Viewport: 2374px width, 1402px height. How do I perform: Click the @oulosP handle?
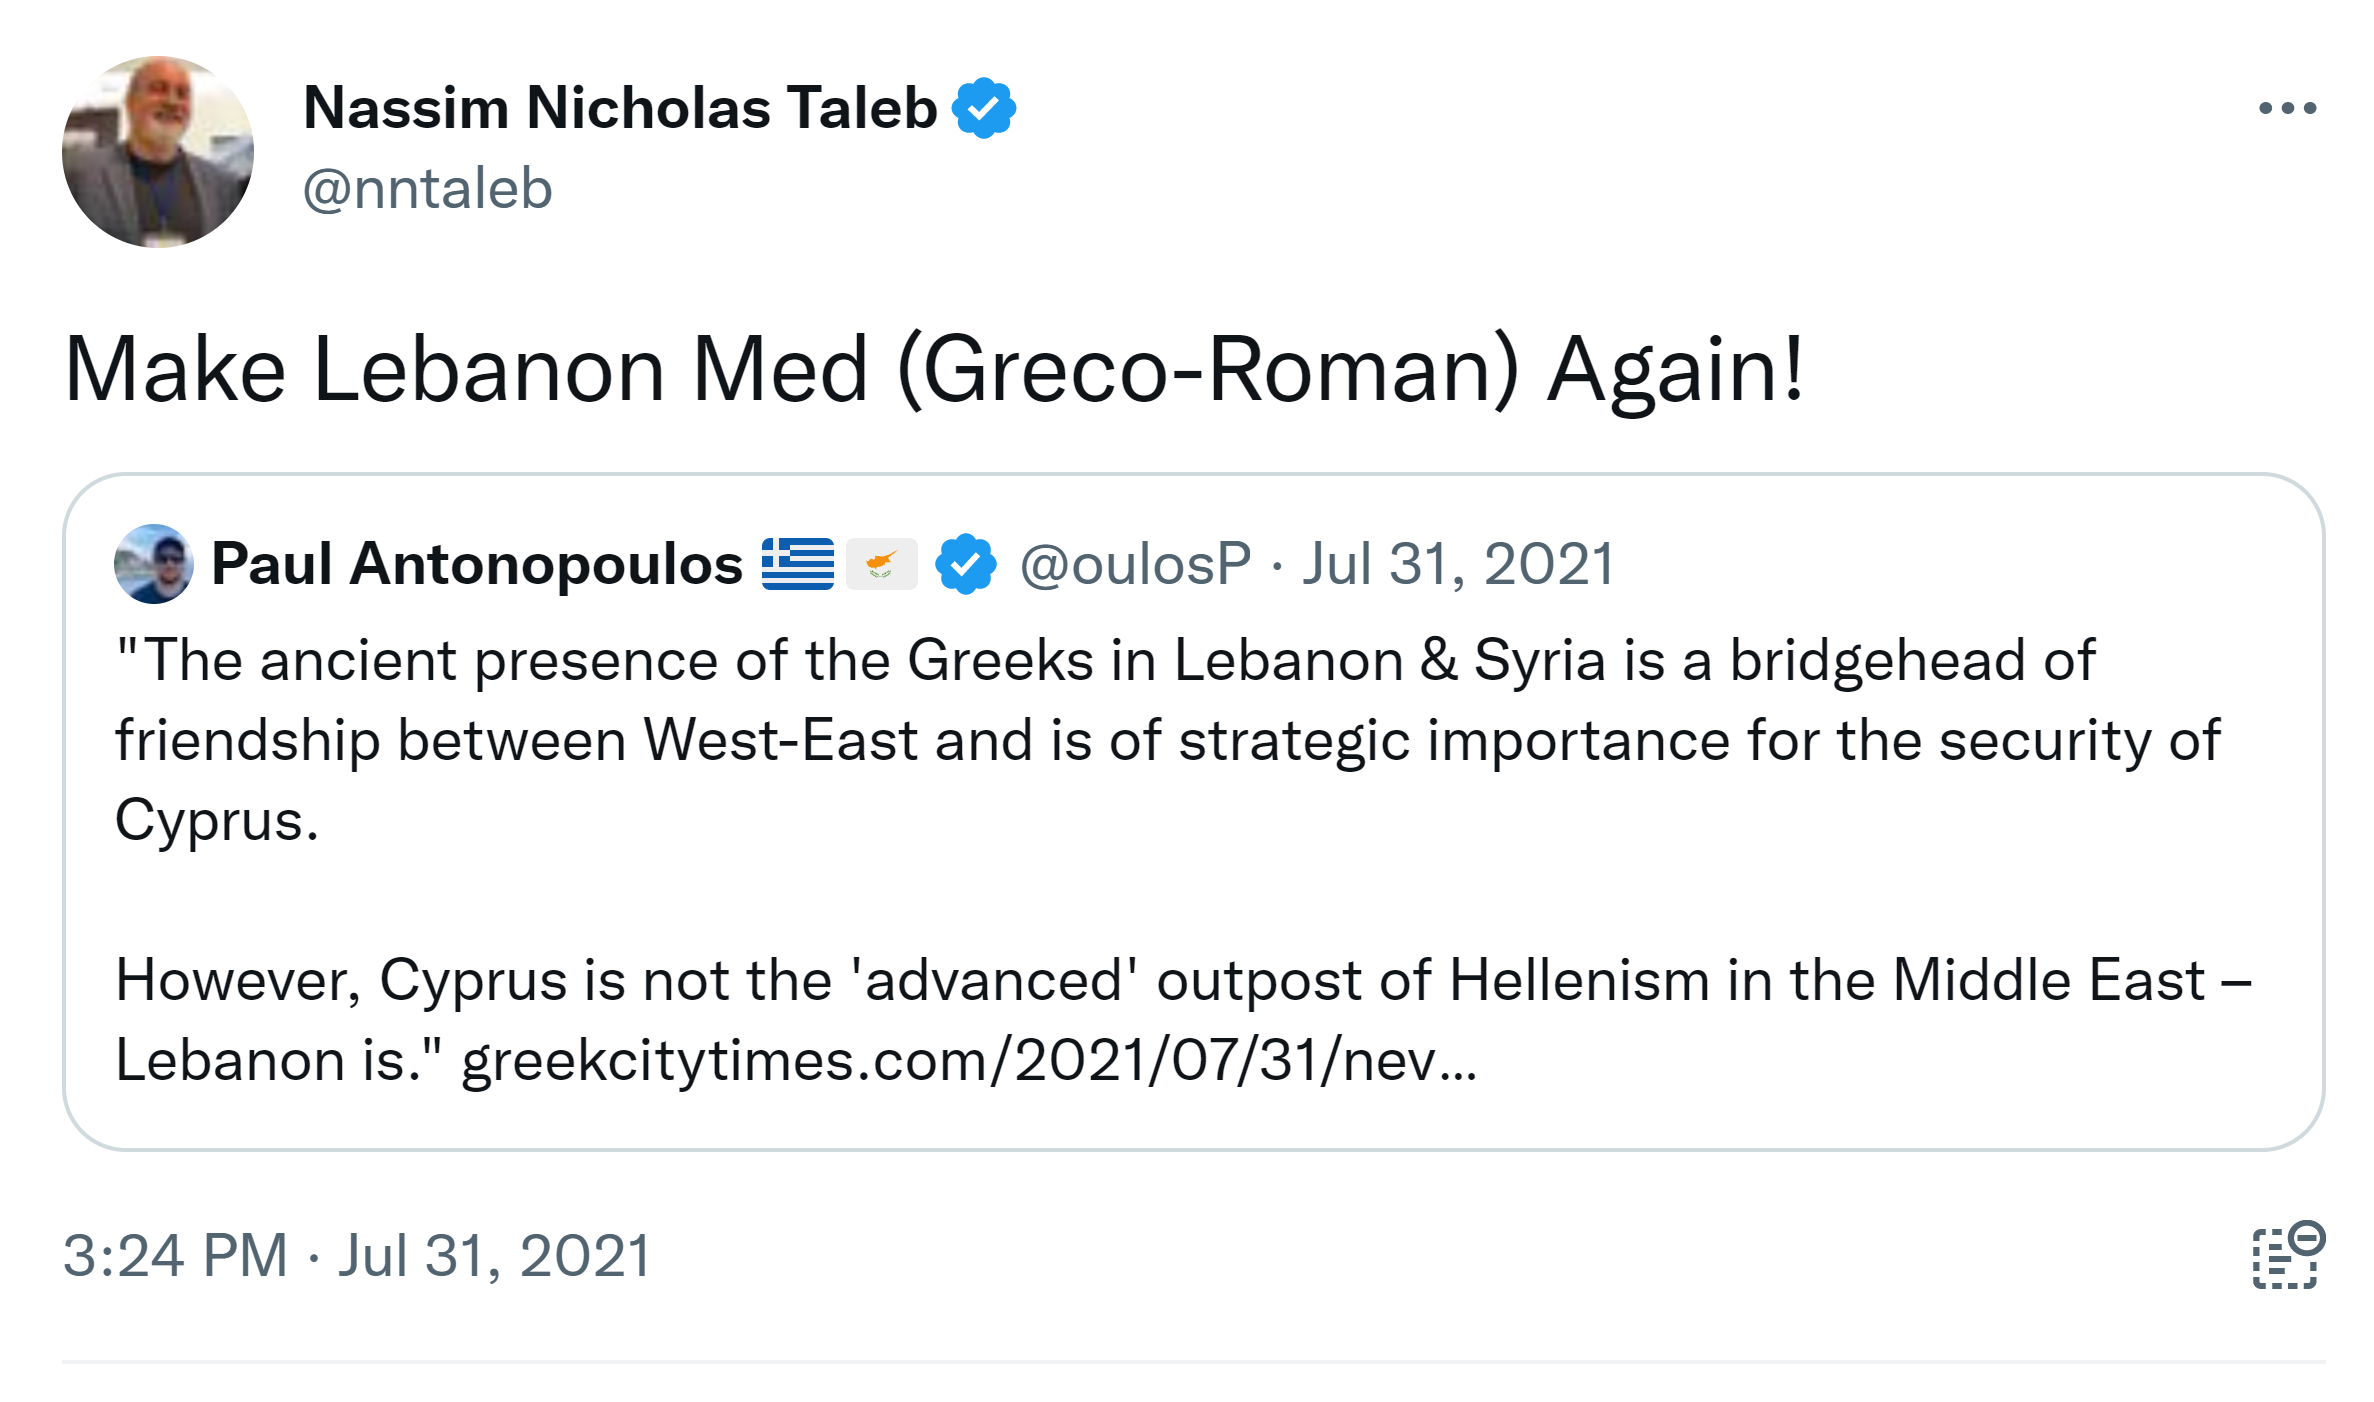1135,564
